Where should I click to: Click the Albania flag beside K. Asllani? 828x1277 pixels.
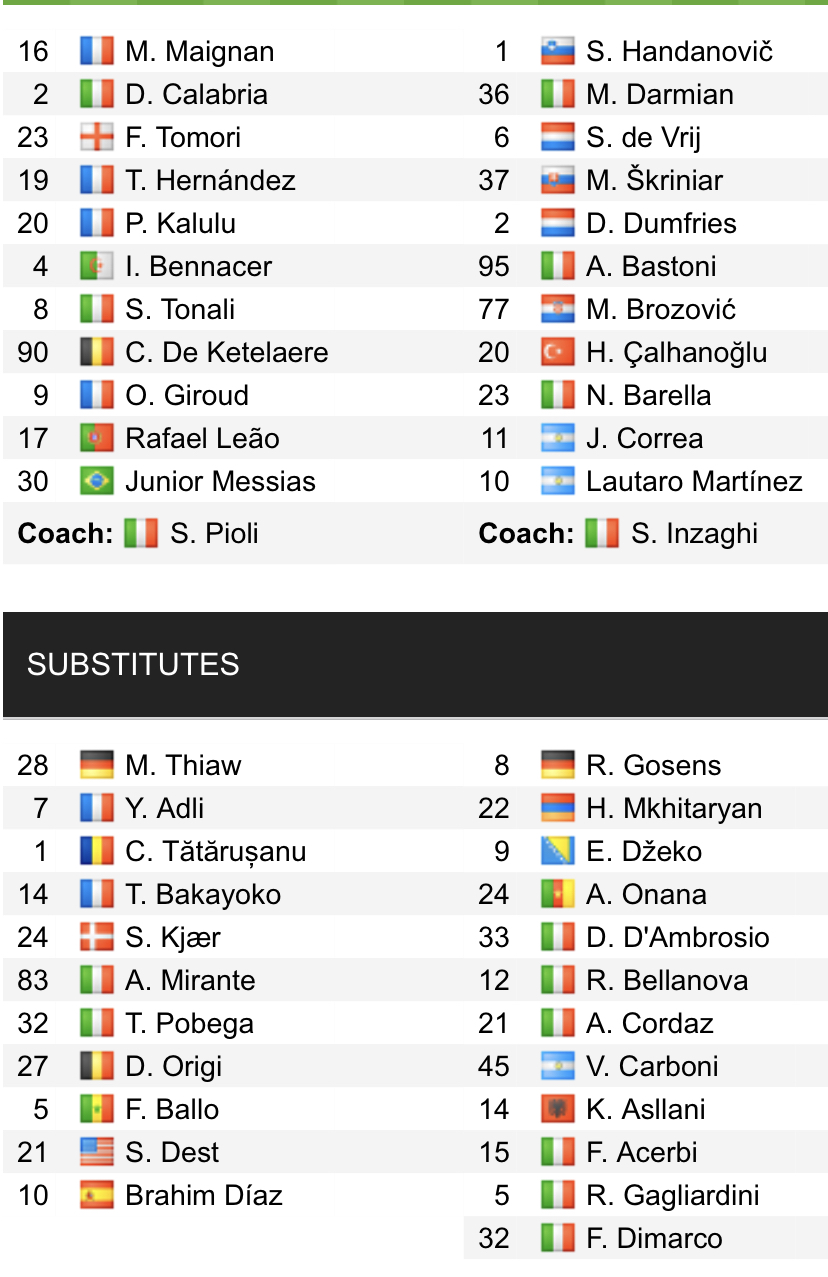558,1109
